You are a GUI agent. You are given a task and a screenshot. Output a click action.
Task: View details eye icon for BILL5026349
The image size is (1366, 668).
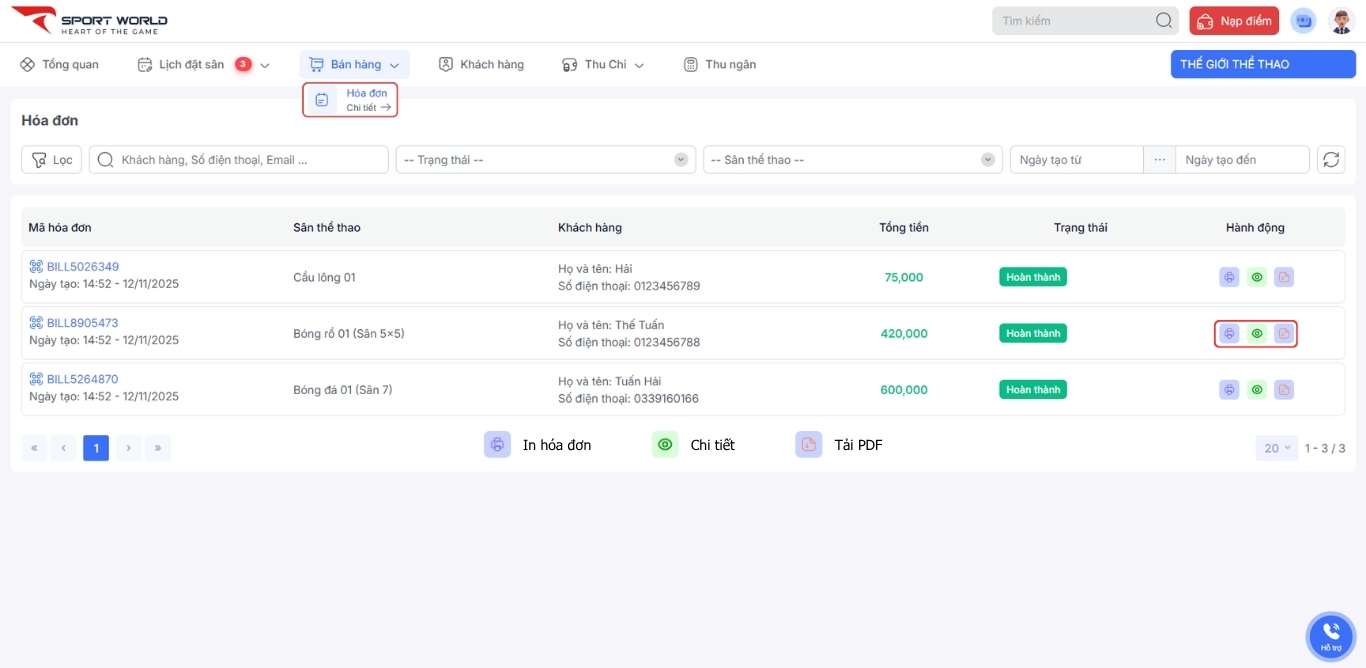tap(1257, 277)
